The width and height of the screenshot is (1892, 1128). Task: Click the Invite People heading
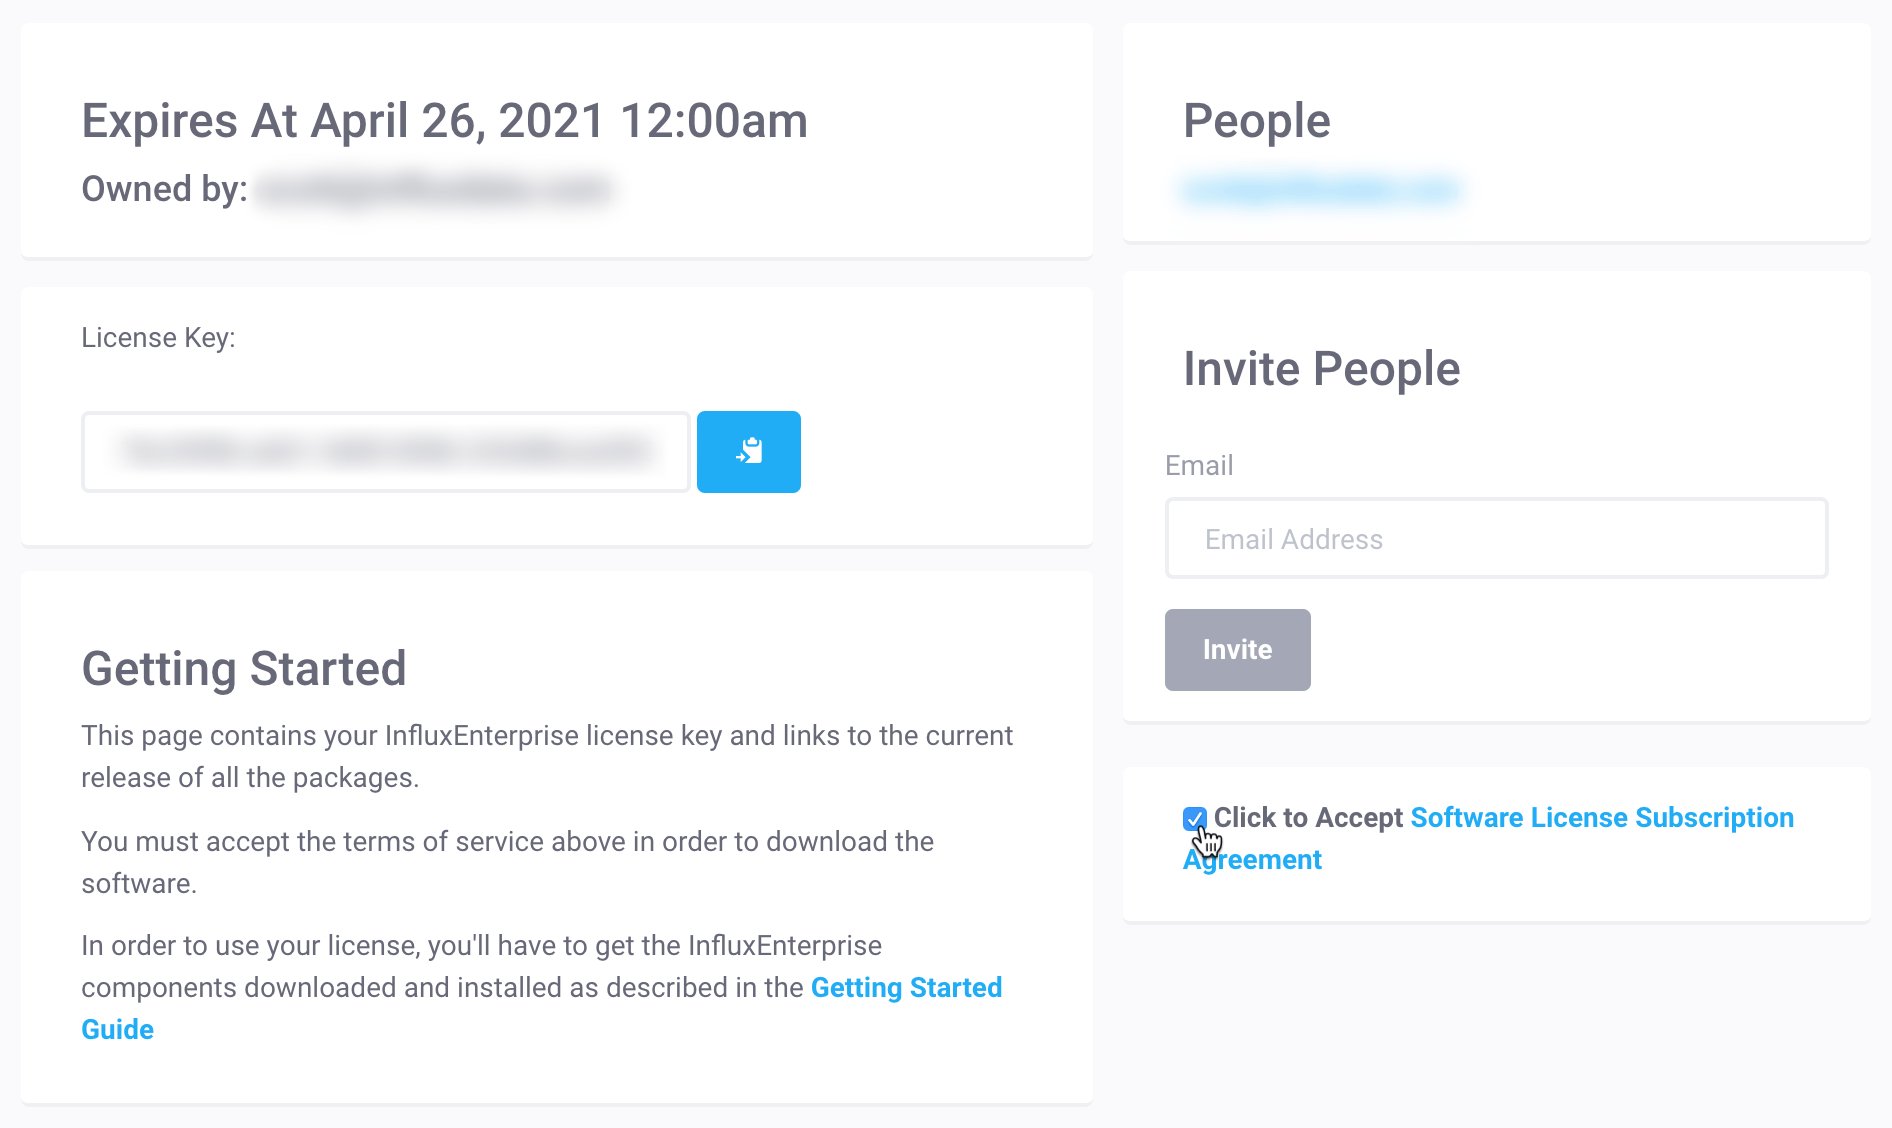pos(1322,369)
